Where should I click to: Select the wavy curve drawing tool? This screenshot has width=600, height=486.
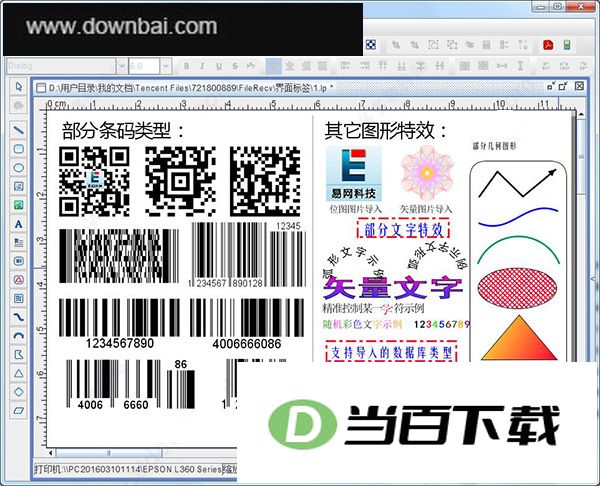pos(18,317)
